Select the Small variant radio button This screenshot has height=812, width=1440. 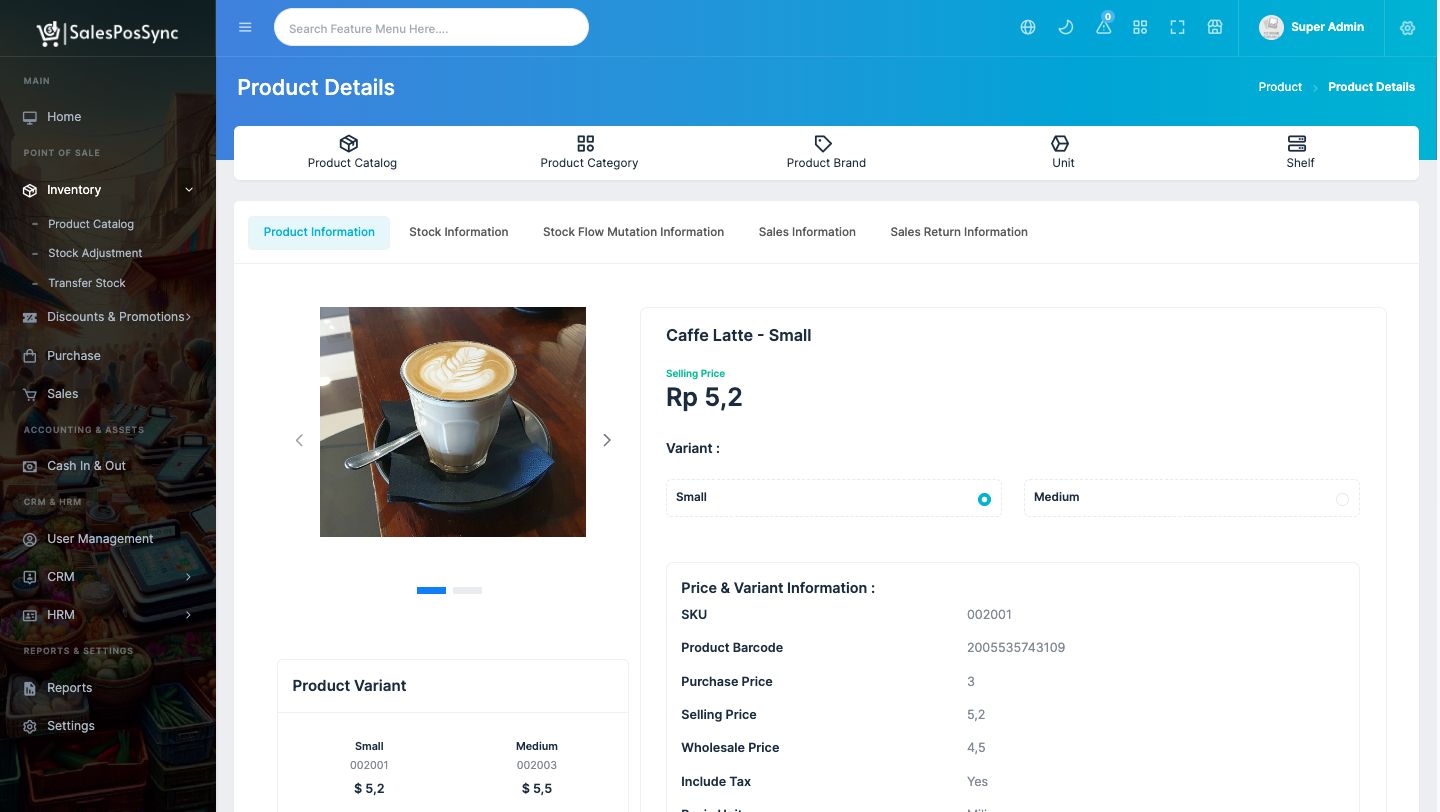point(984,499)
